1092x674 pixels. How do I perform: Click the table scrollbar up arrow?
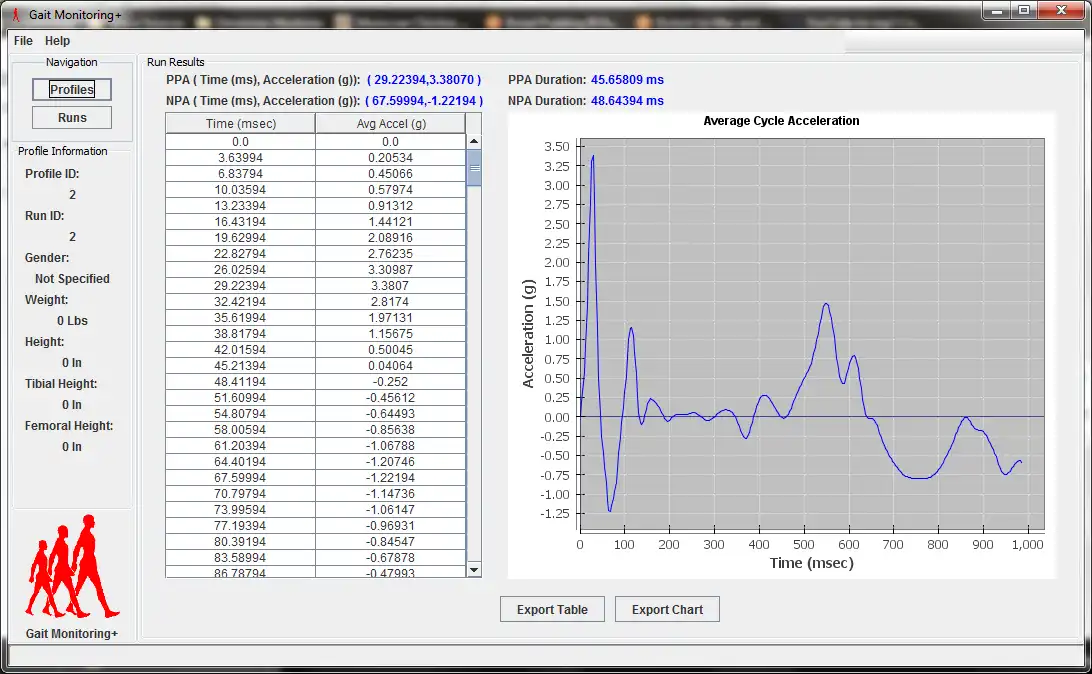pyautogui.click(x=474, y=141)
